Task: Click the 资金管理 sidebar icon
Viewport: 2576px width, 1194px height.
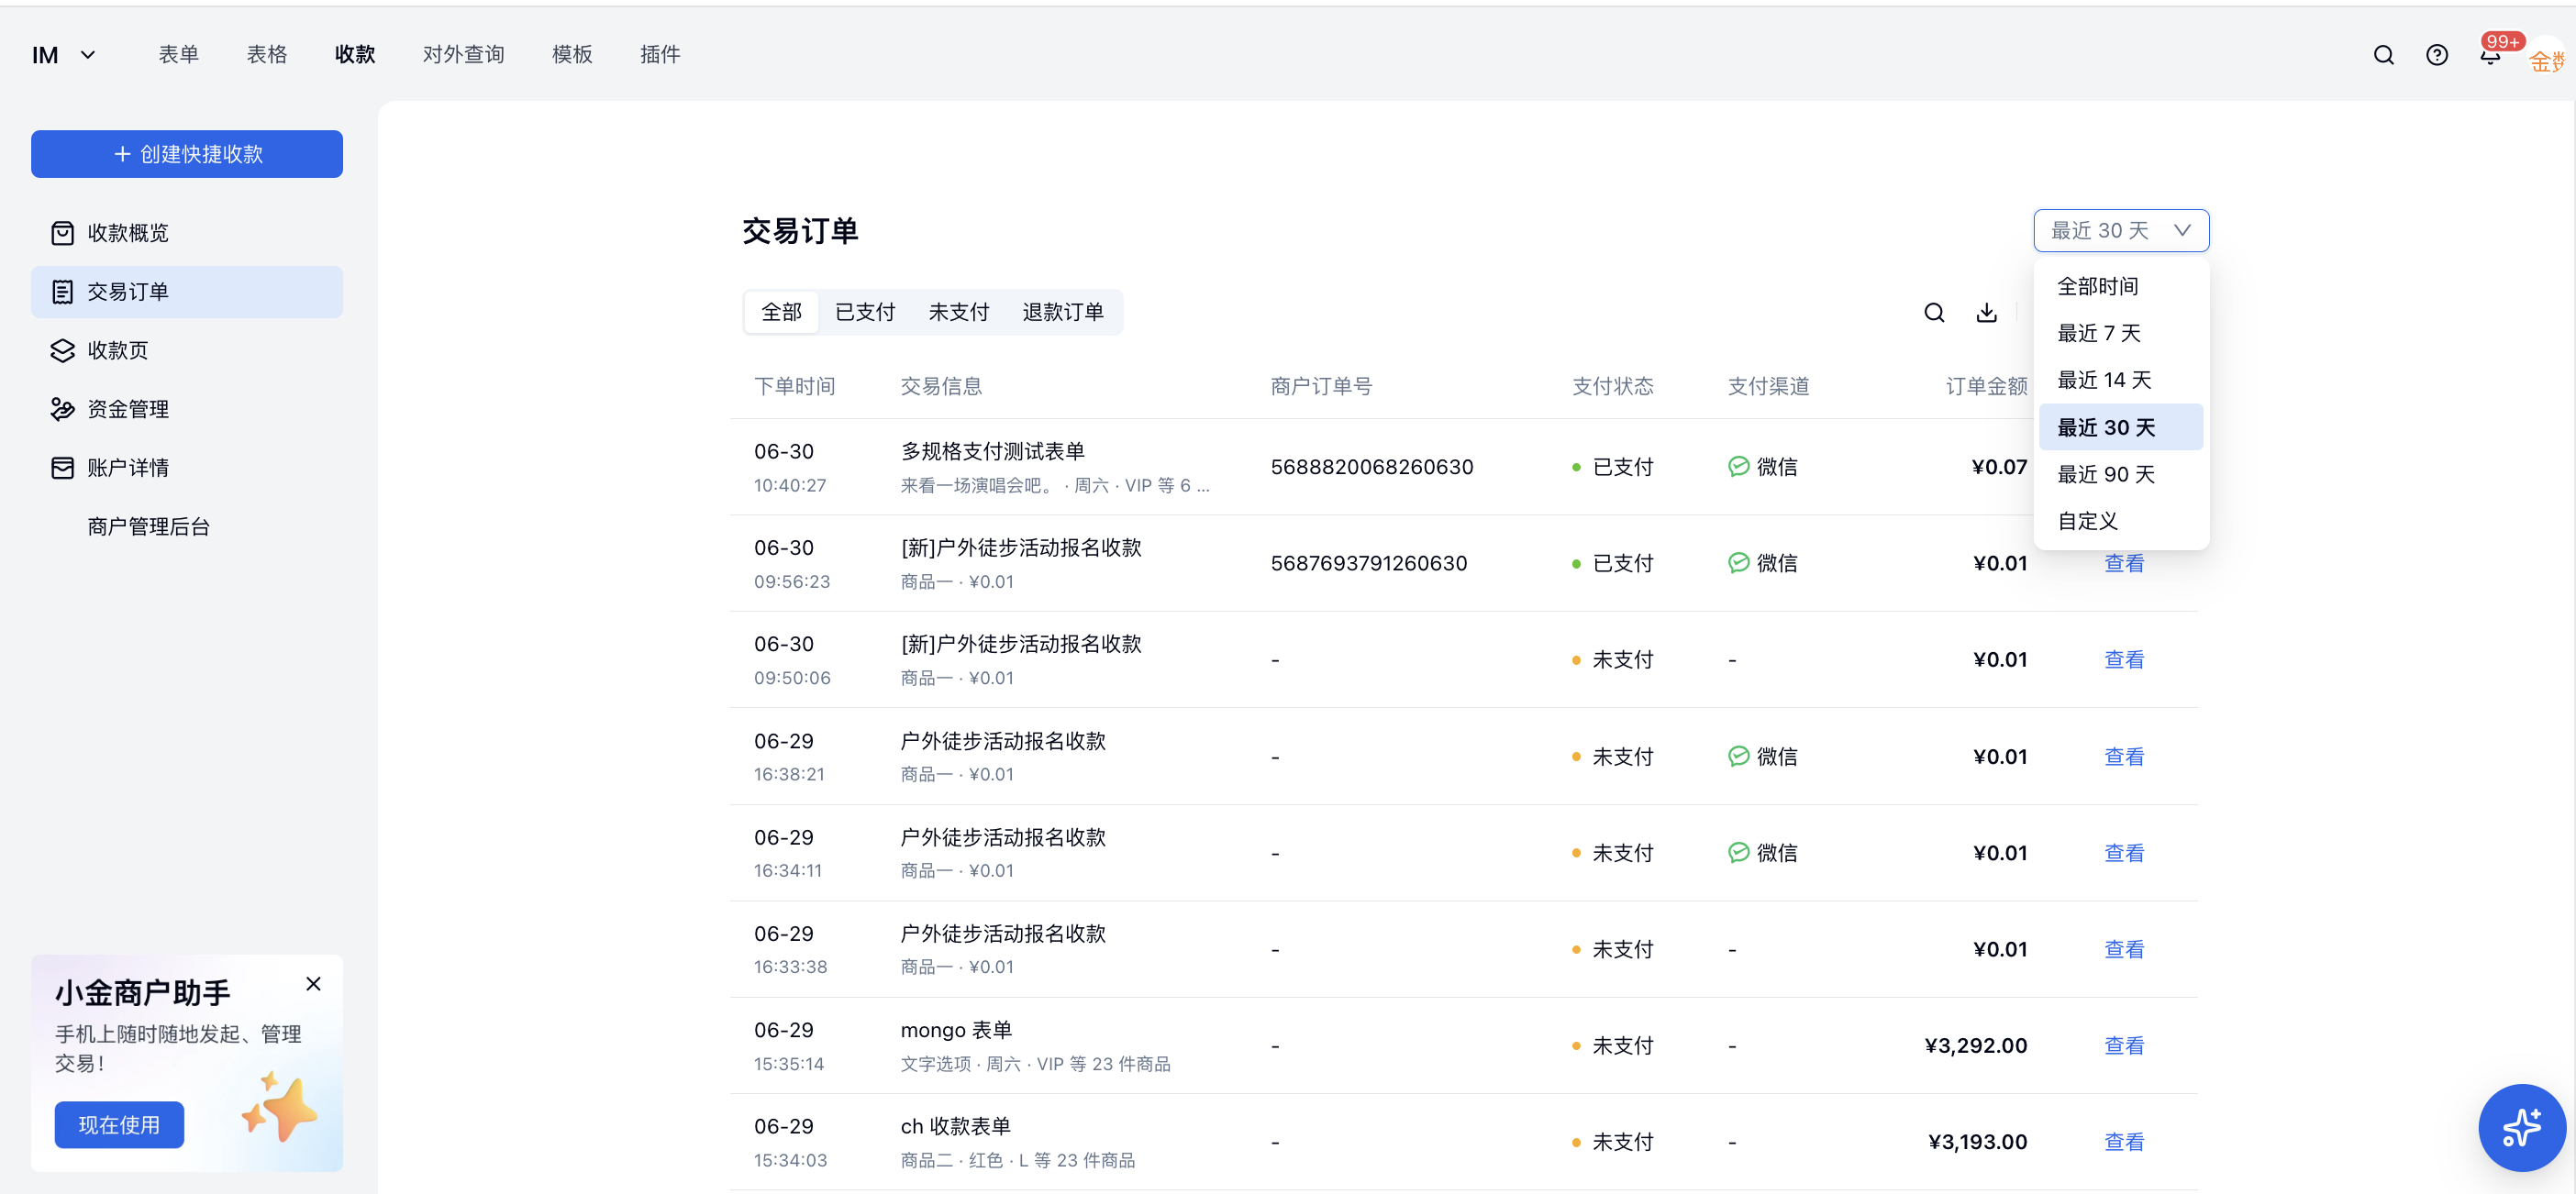Action: coord(62,409)
